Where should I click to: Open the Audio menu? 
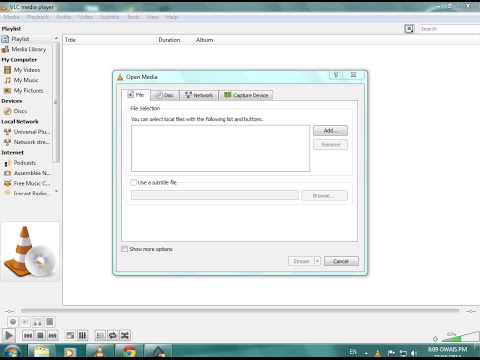click(64, 17)
